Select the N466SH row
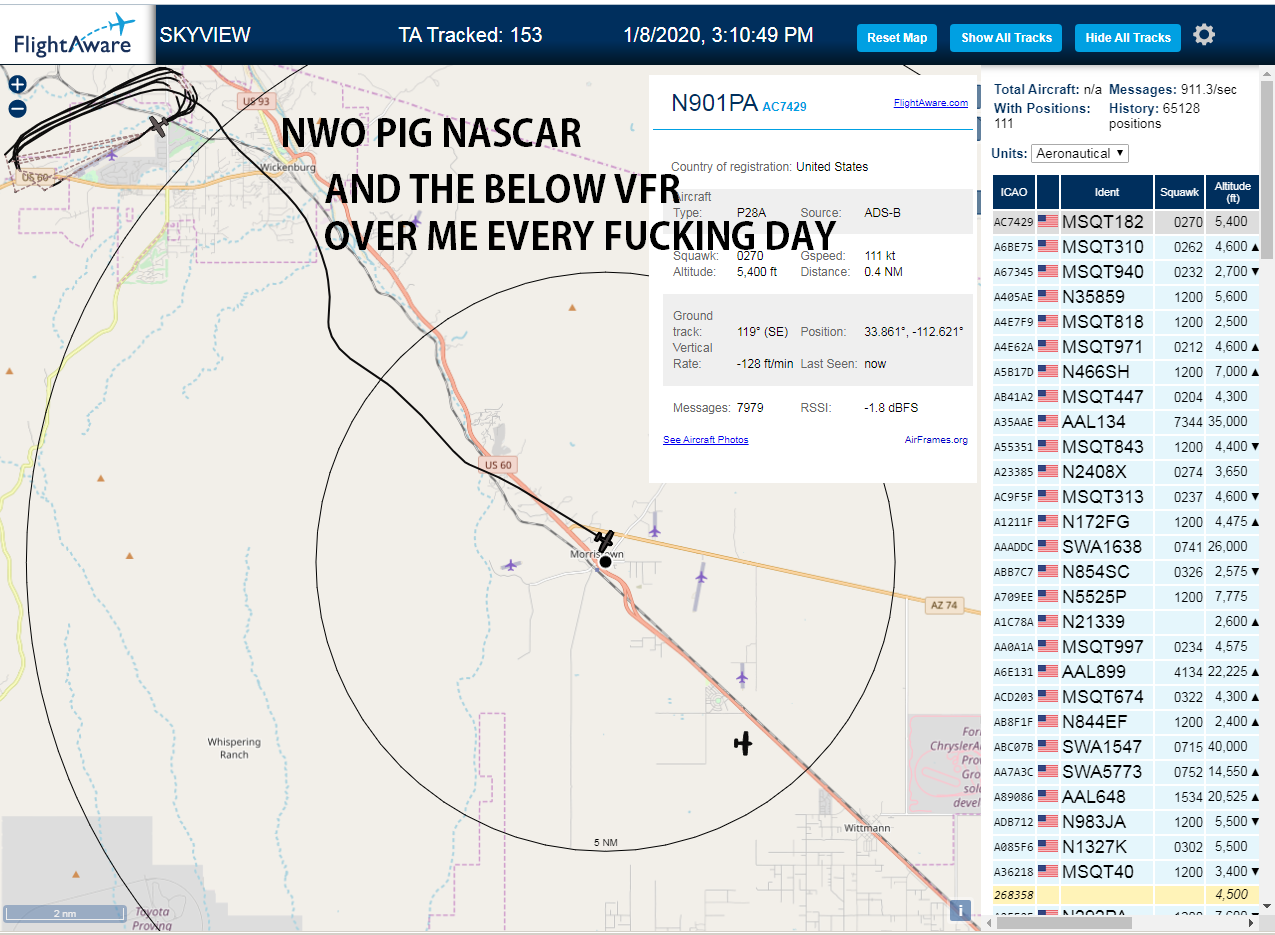1275x935 pixels. tap(1126, 371)
